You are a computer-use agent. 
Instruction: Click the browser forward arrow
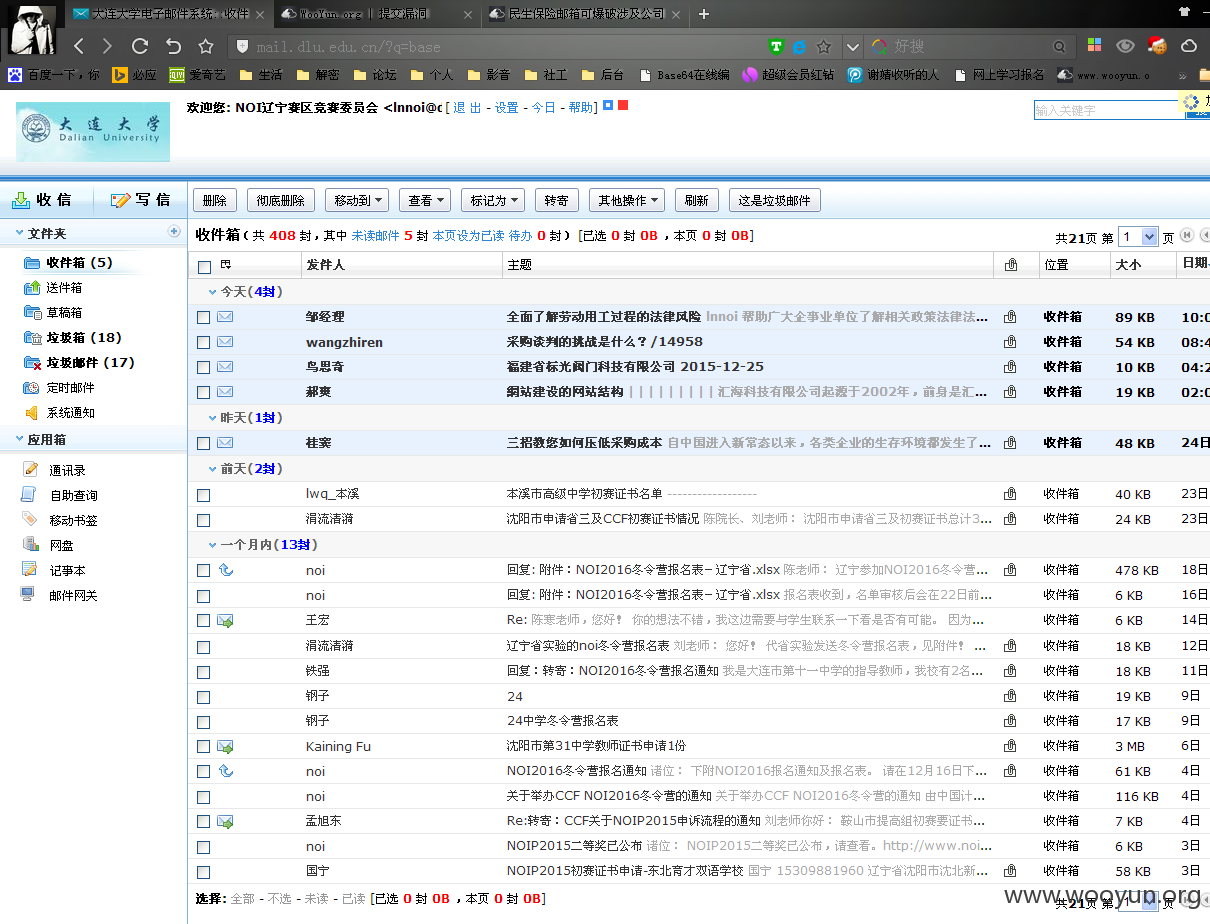(x=108, y=46)
